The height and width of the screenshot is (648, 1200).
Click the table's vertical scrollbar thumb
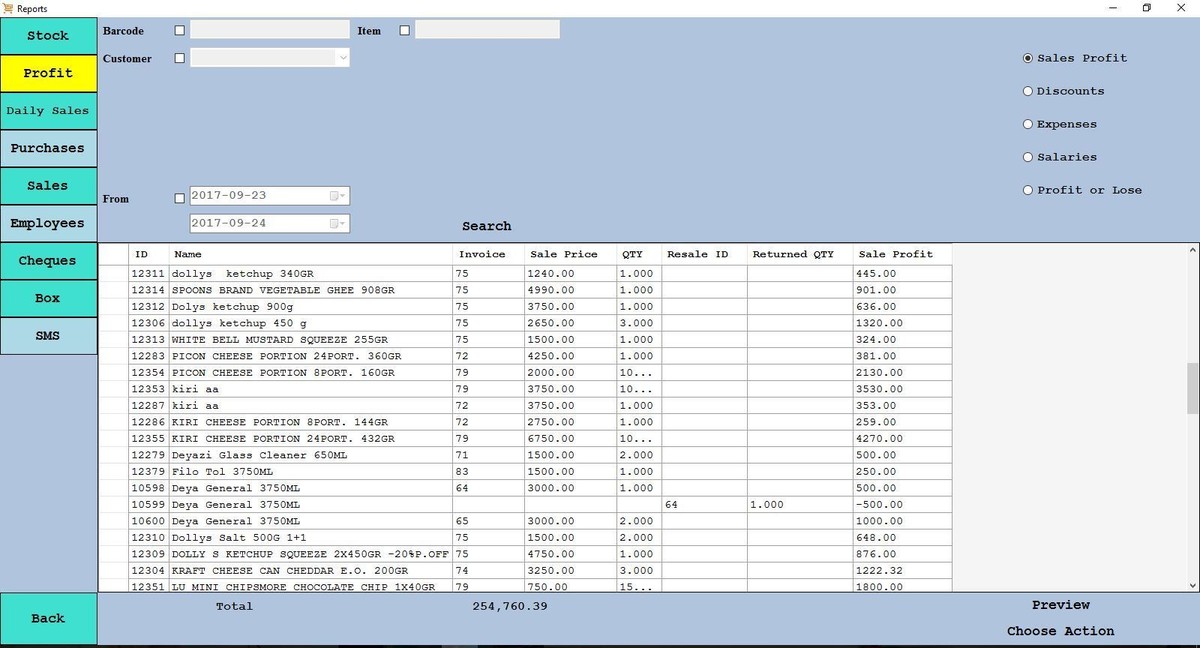tap(1192, 388)
